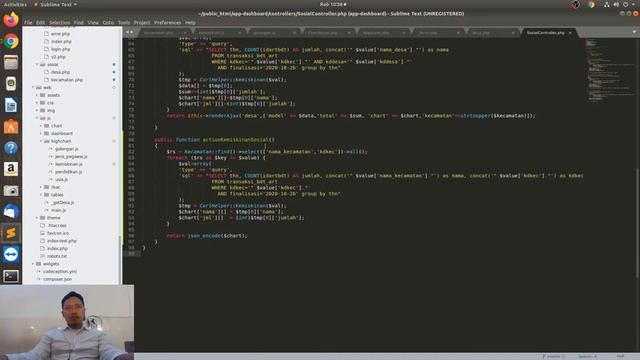Image resolution: width=640 pixels, height=360 pixels.
Task: Open main.js in the sidebar
Action: pos(58,210)
